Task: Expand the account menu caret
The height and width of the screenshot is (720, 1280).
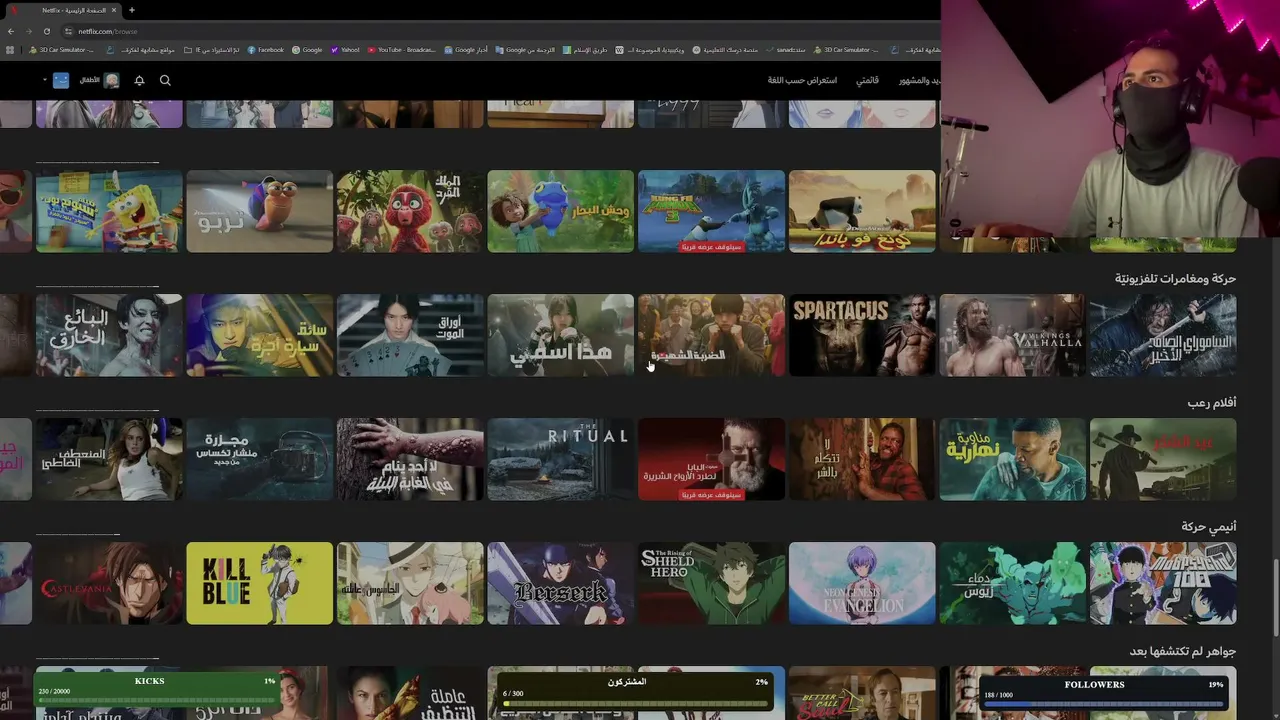Action: (x=45, y=80)
